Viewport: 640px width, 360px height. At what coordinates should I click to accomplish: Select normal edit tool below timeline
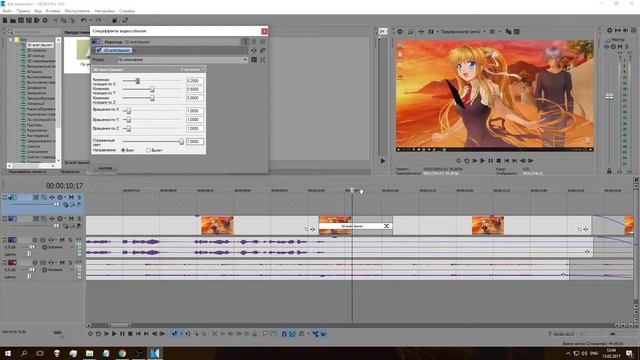(175, 333)
